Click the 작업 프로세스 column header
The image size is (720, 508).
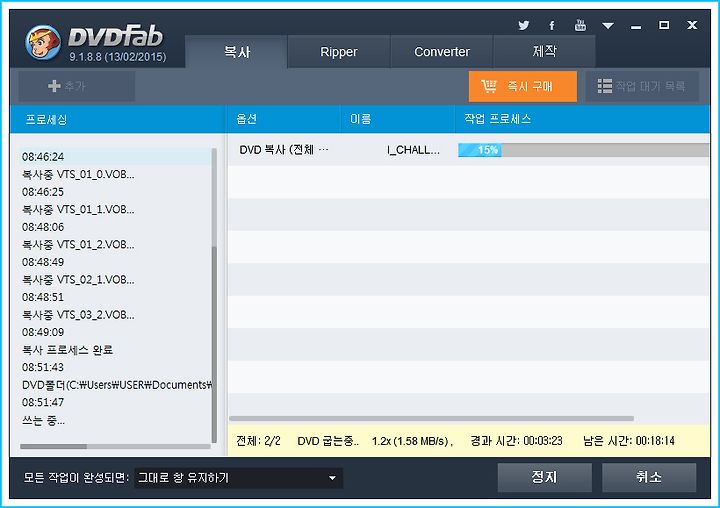[582, 119]
